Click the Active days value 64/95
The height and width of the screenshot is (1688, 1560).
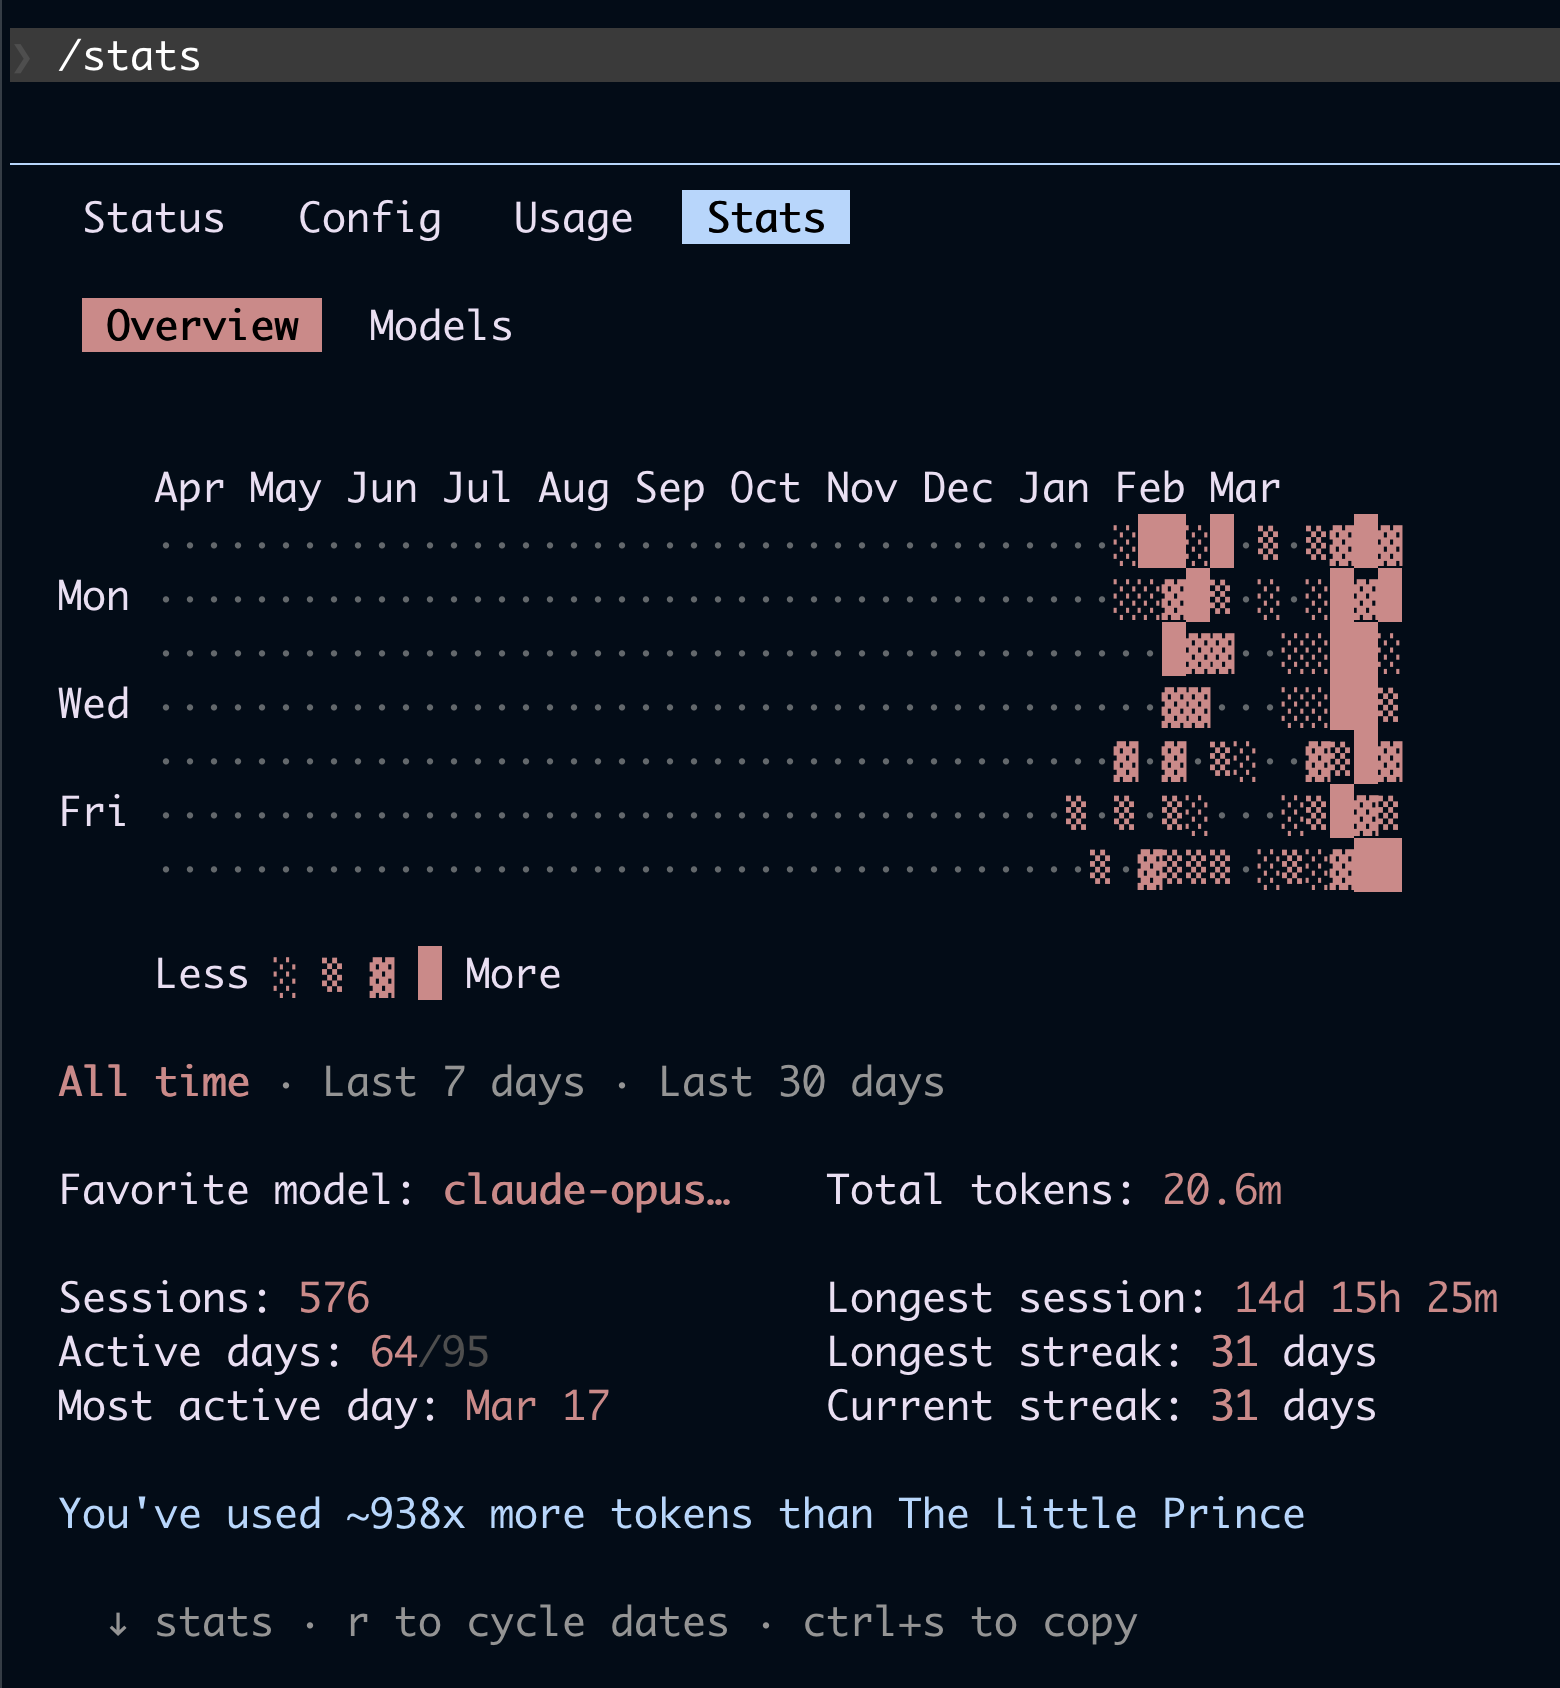click(x=429, y=1352)
